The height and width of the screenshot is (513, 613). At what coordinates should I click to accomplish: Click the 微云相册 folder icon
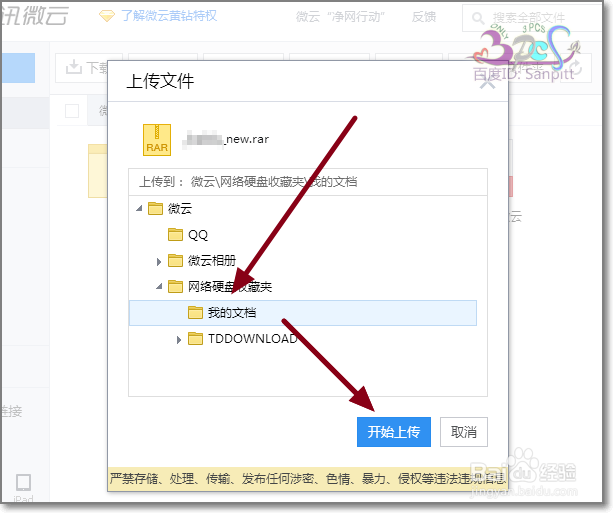point(176,260)
